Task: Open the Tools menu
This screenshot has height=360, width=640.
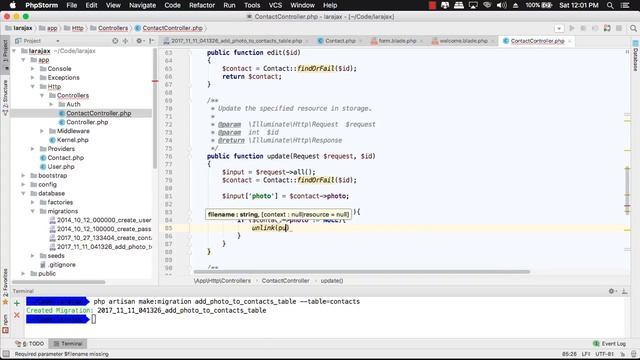Action: (x=252, y=5)
